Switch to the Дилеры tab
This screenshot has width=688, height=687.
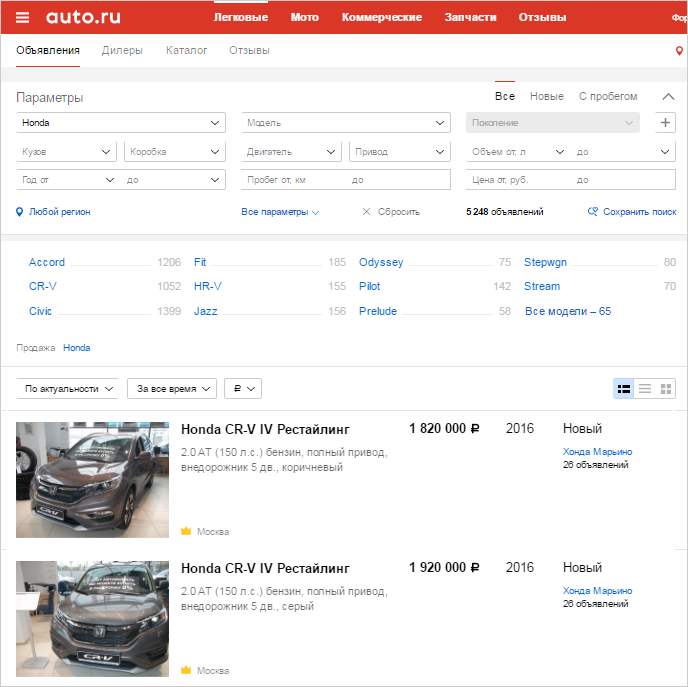pos(122,50)
